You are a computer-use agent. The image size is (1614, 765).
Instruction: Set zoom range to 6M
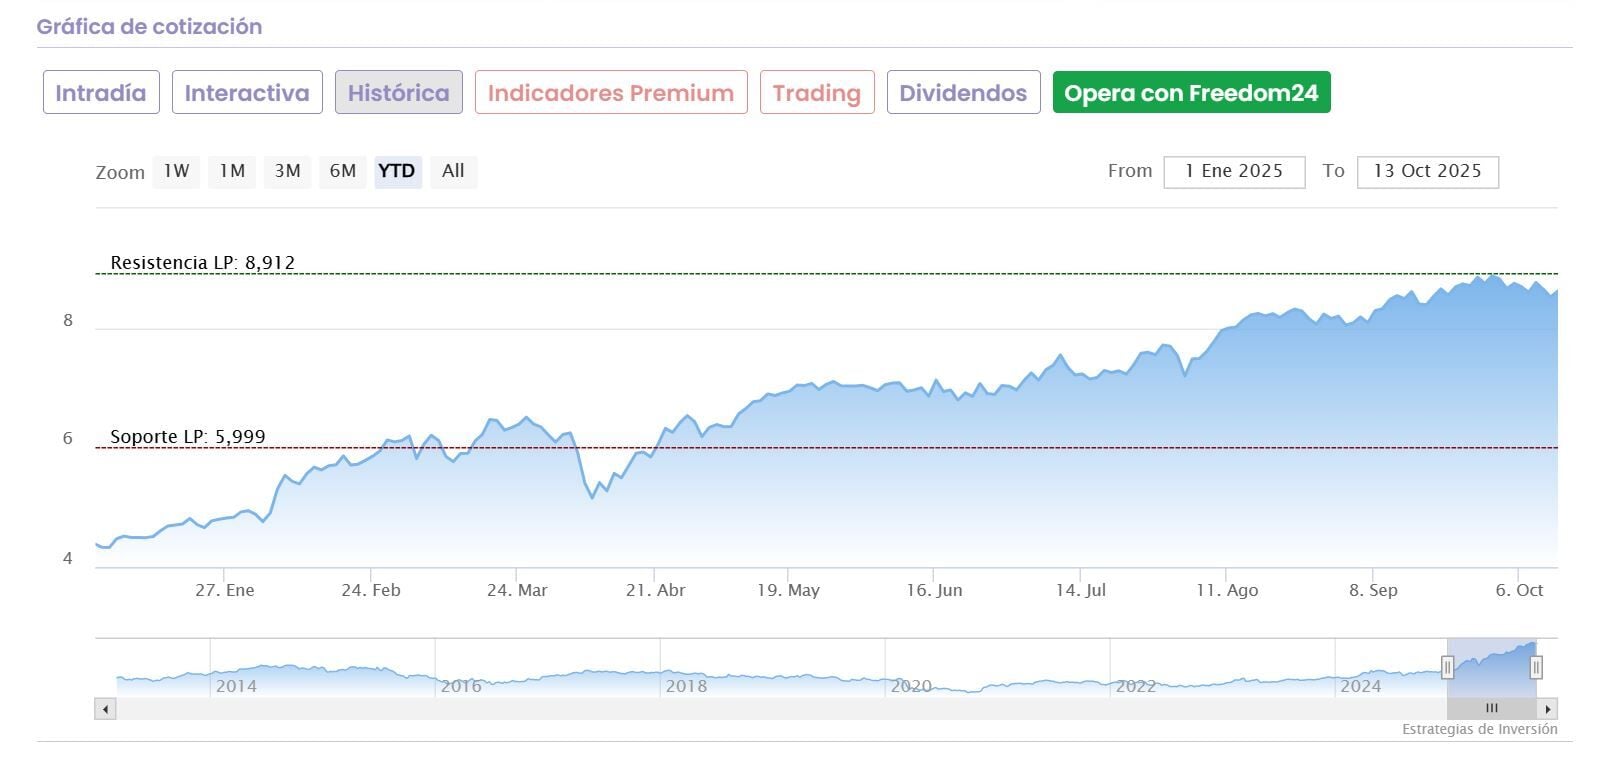(343, 171)
